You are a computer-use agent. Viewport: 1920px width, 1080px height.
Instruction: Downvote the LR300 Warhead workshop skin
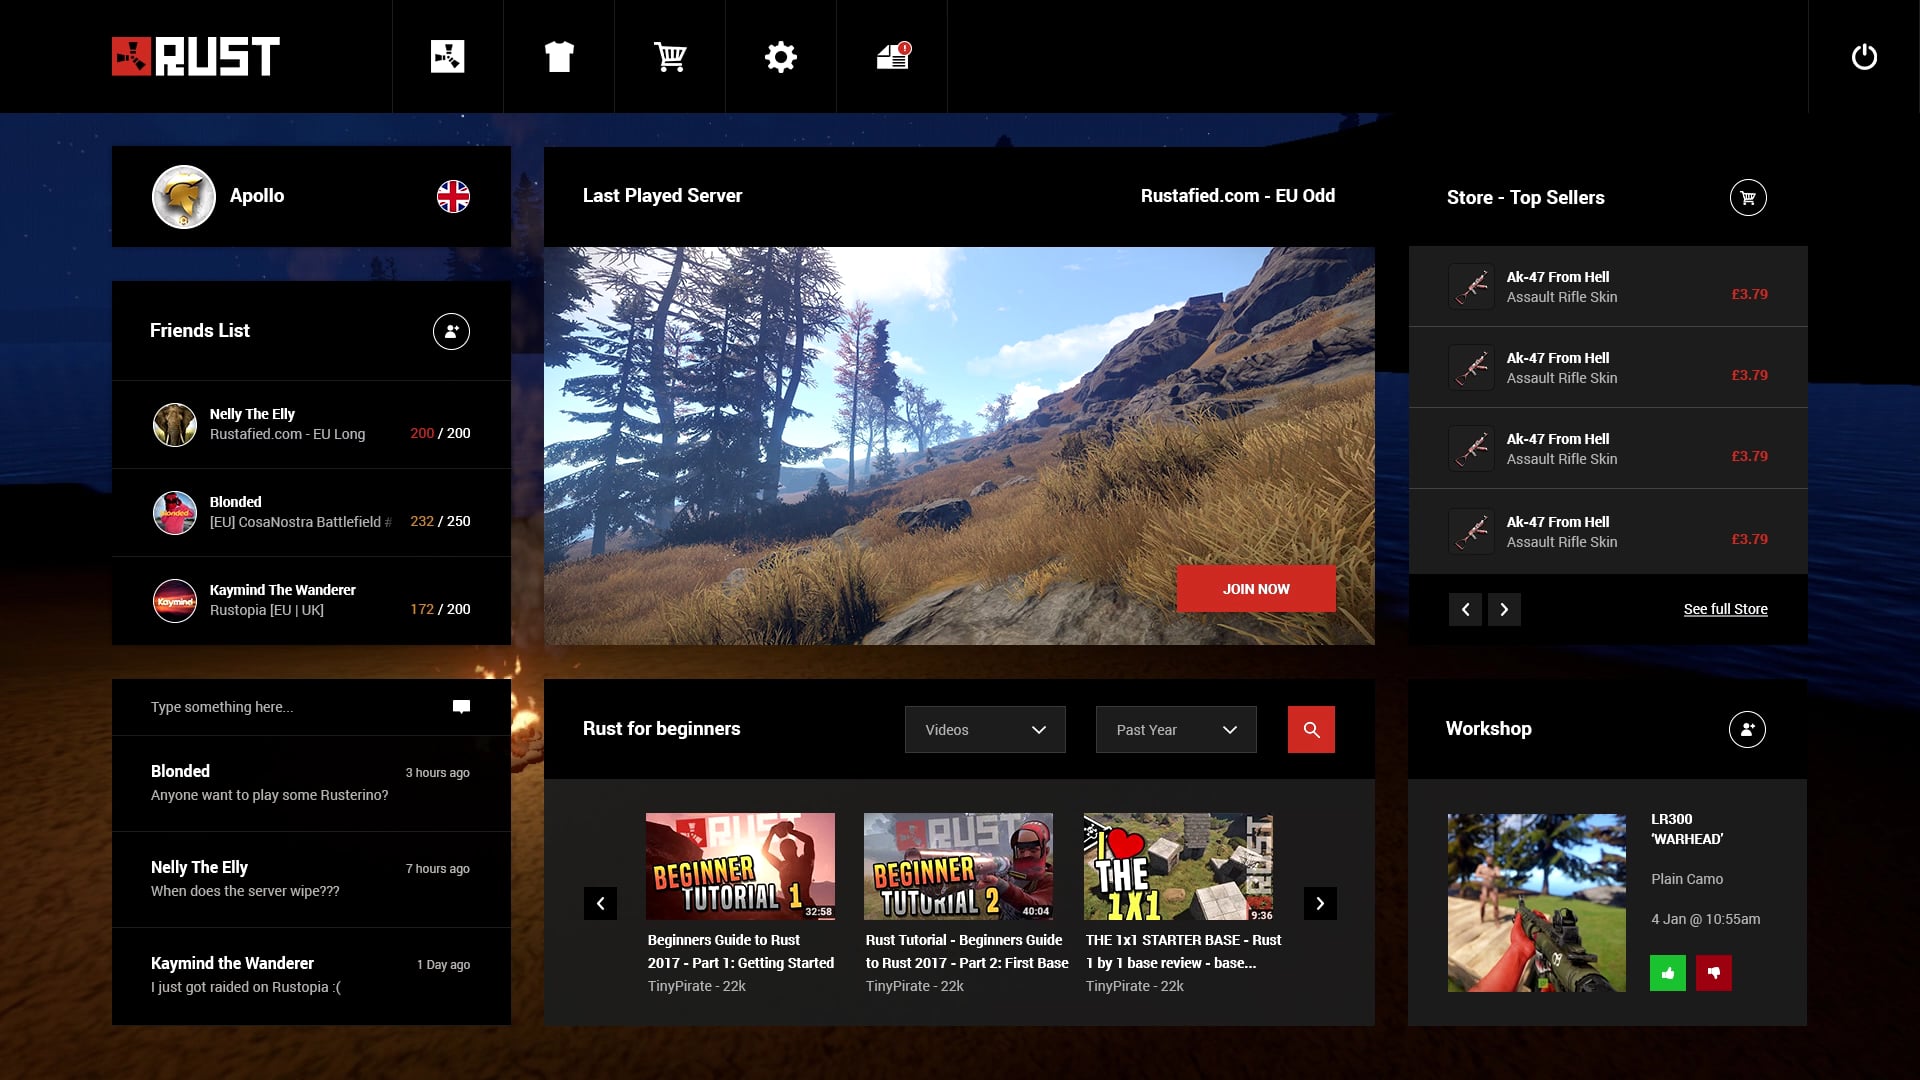click(x=1714, y=973)
